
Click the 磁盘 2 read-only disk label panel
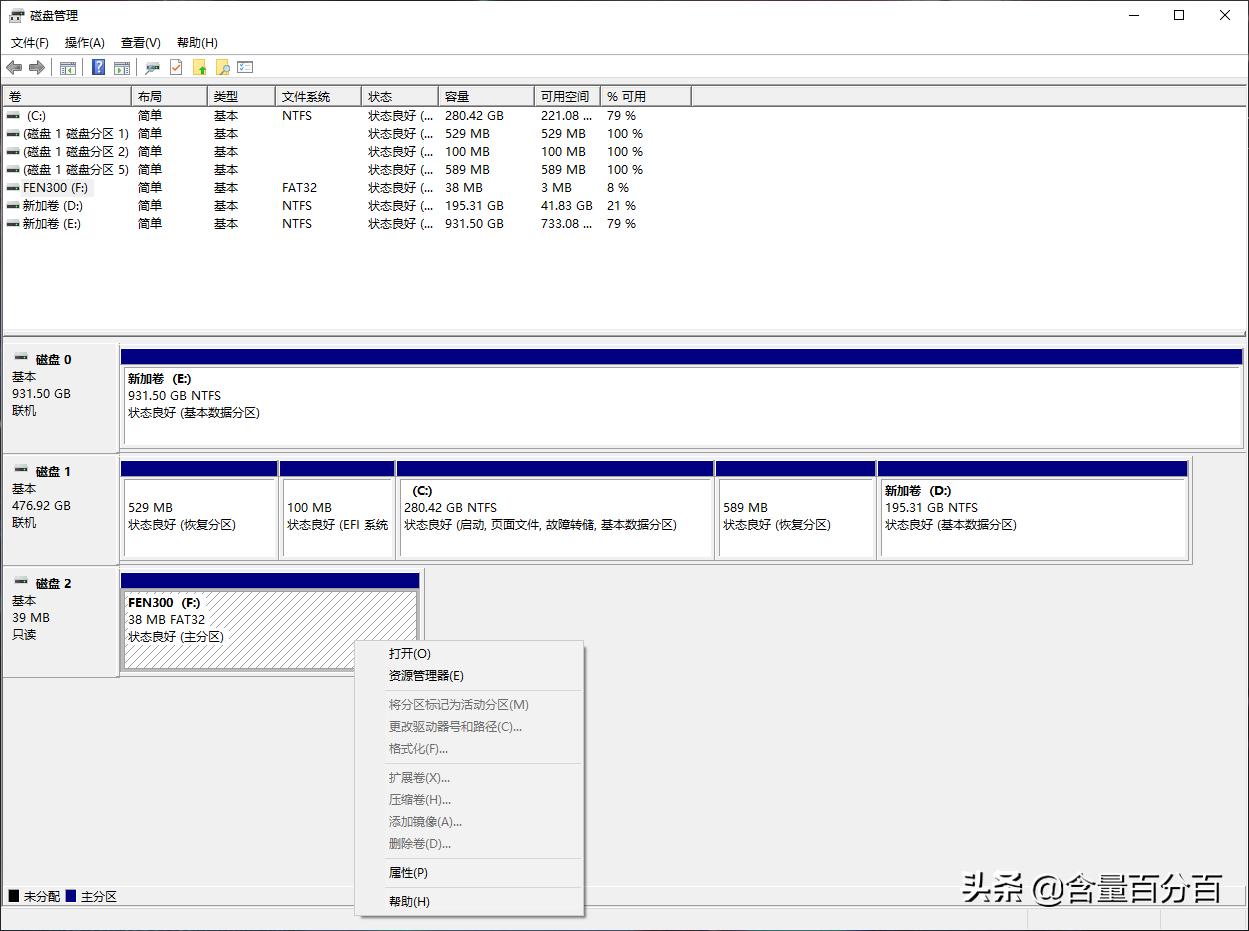coord(60,621)
